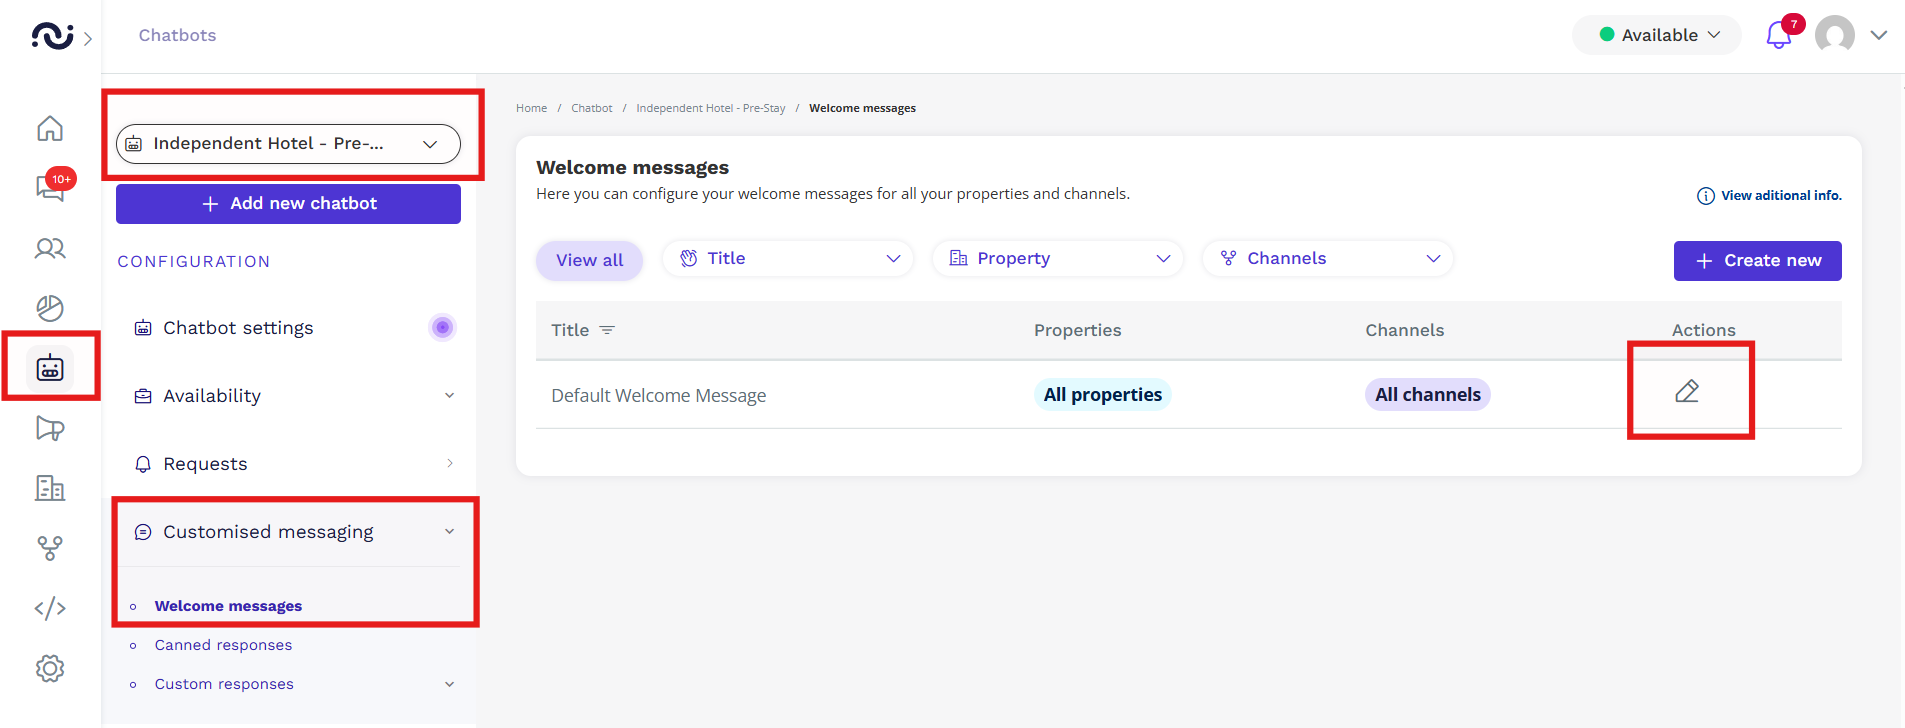Open the analytics pie chart icon
This screenshot has width=1905, height=728.
click(50, 308)
